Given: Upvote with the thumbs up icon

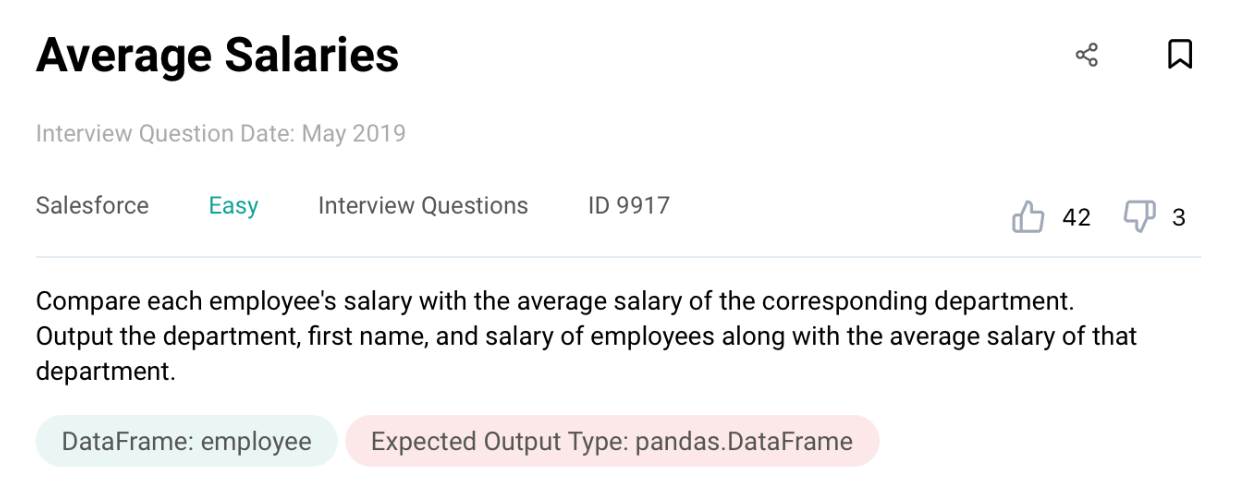Looking at the screenshot, I should click(1028, 216).
